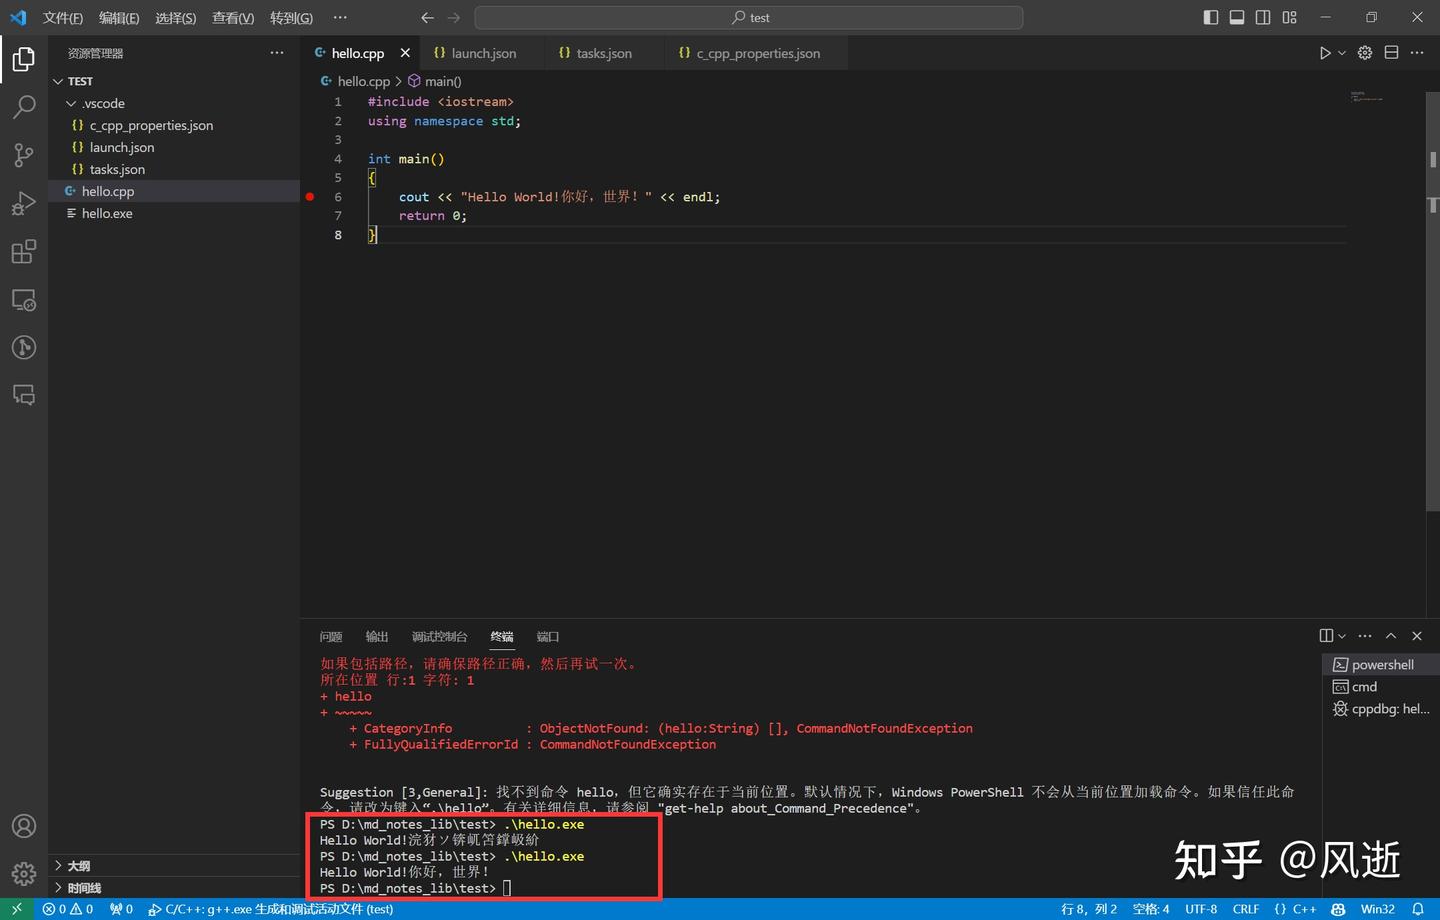Click the test search box at the top
Image resolution: width=1440 pixels, height=920 pixels.
(749, 17)
